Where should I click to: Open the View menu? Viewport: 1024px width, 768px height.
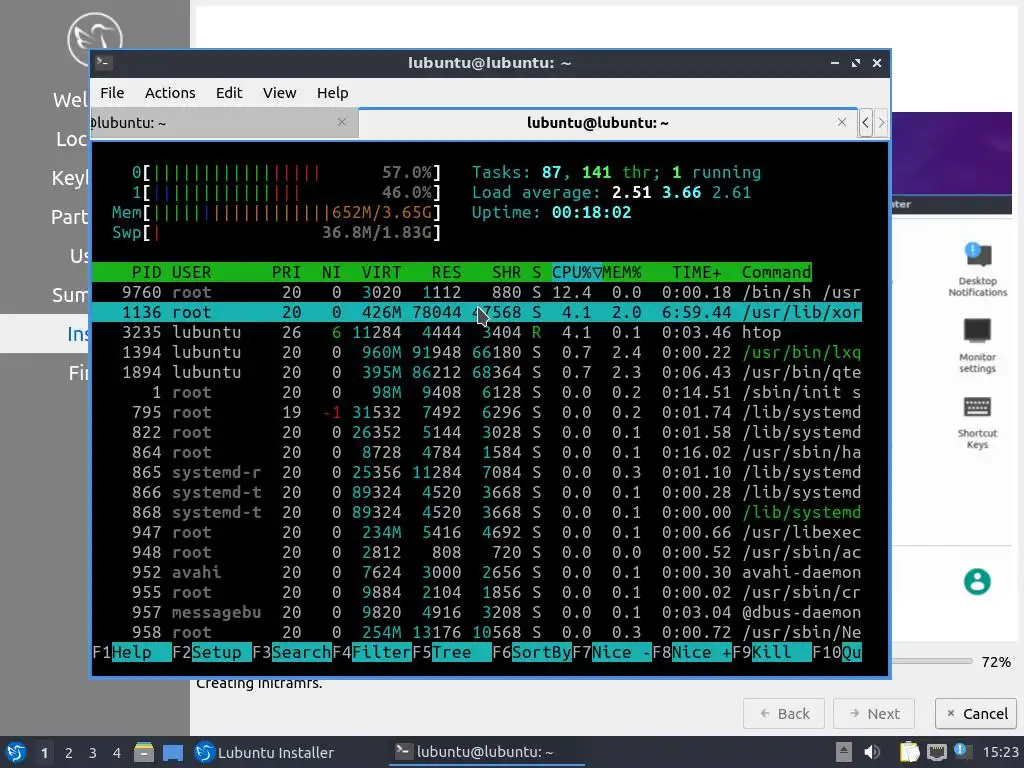click(x=280, y=93)
